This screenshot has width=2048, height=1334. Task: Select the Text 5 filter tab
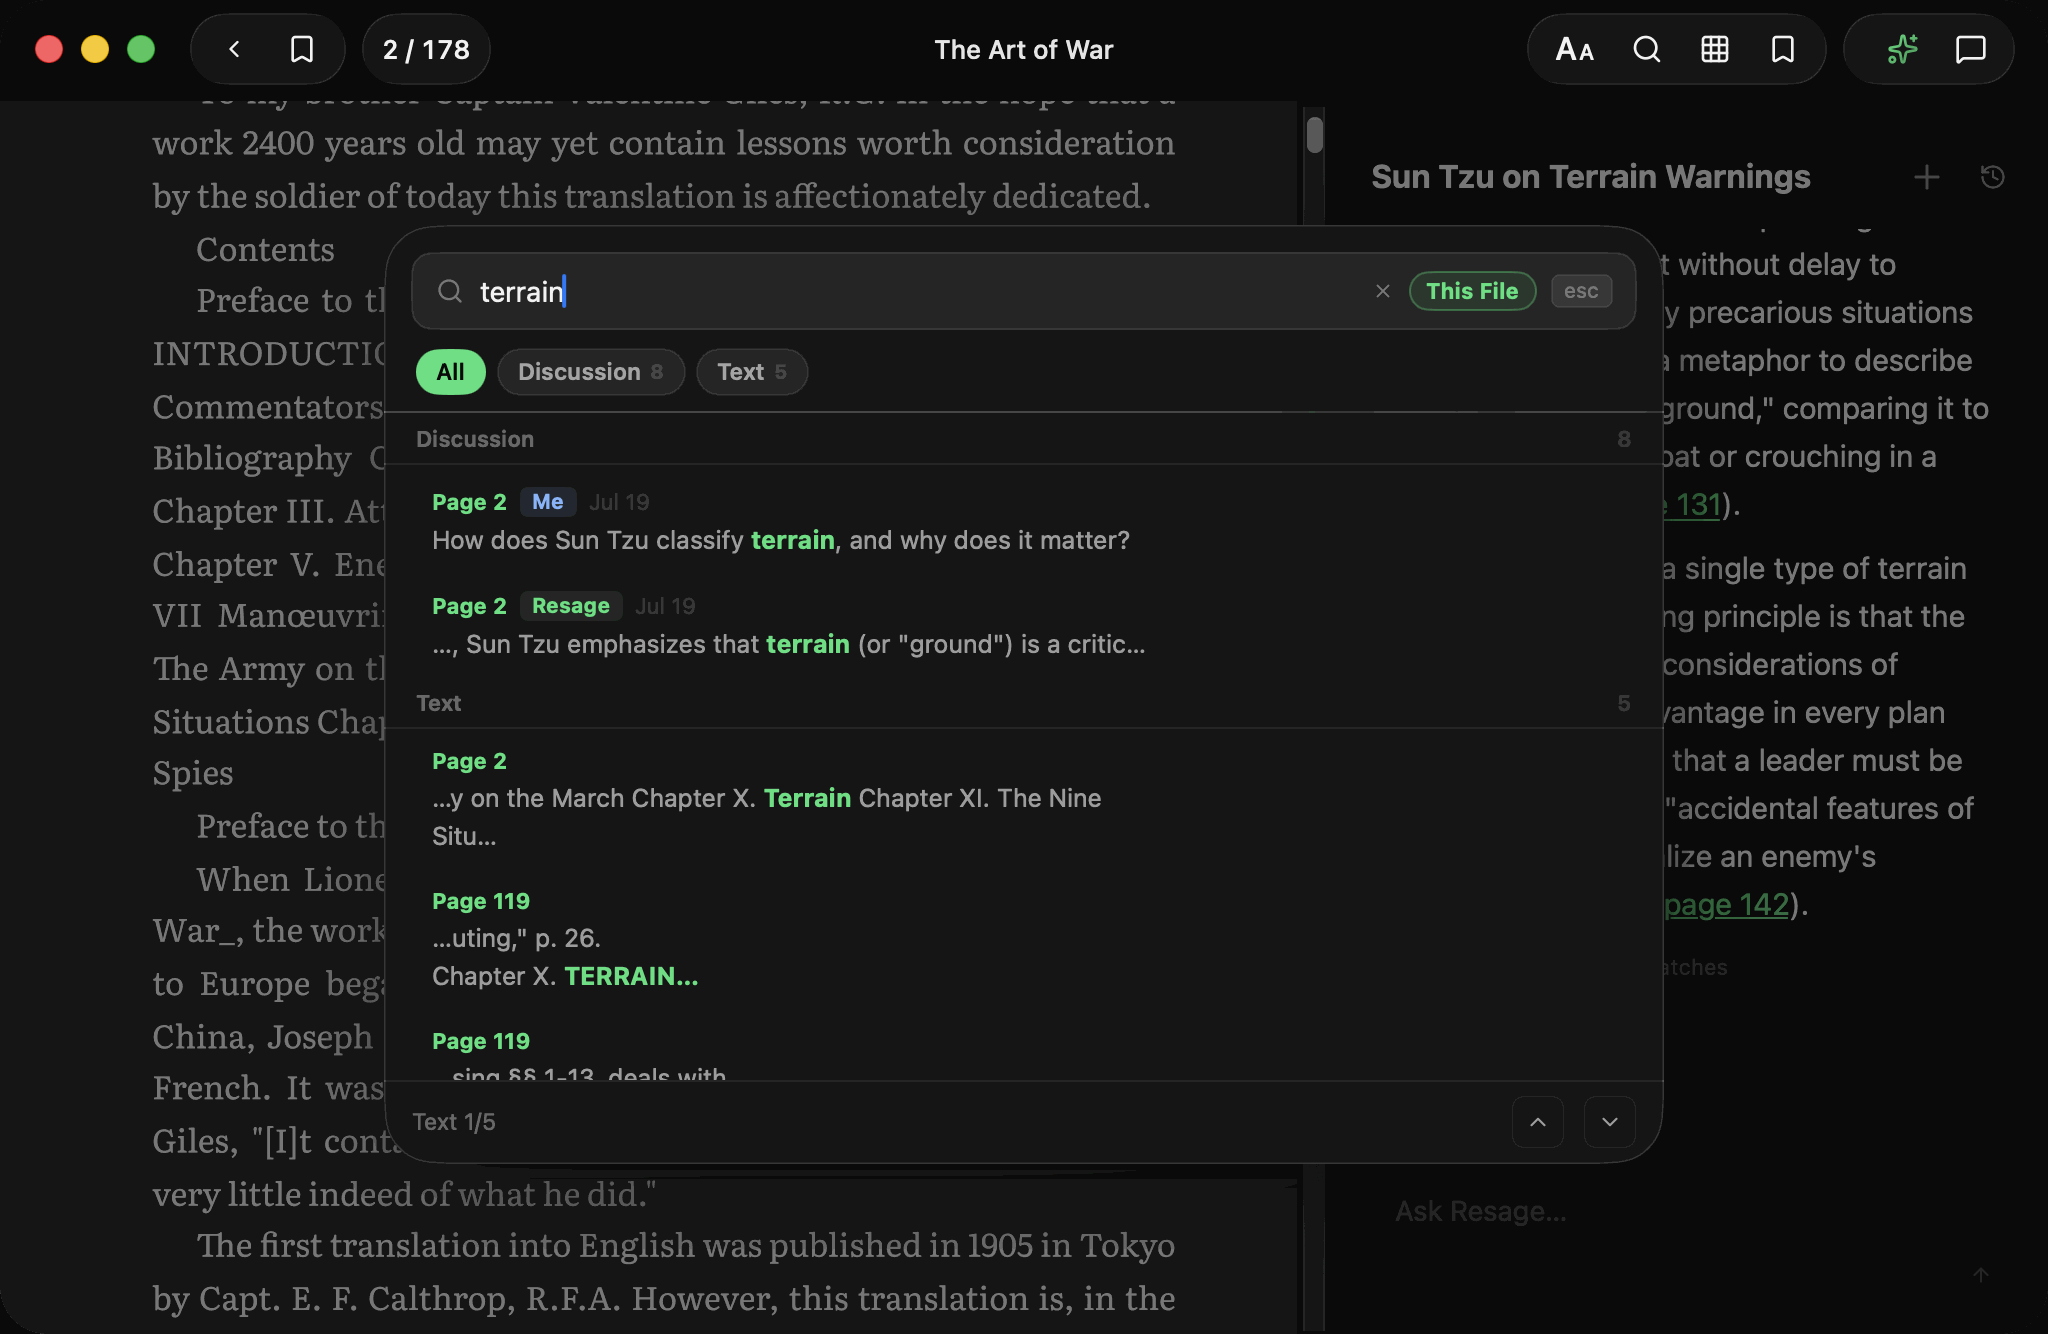pos(752,372)
